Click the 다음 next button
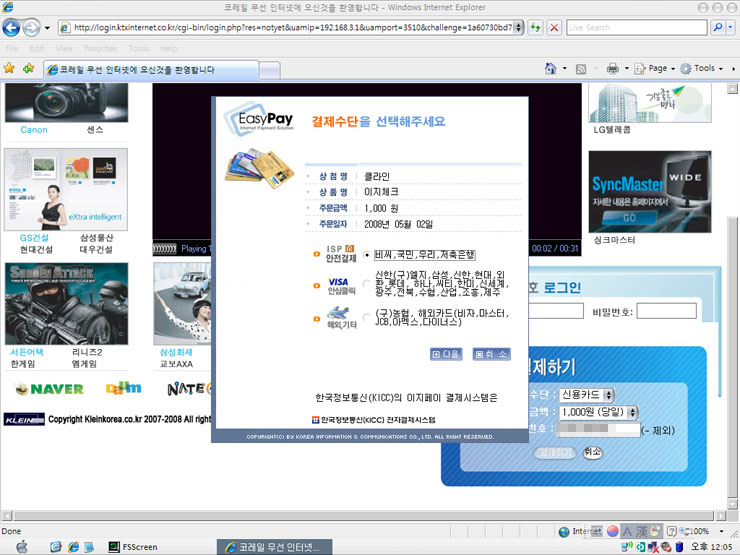 [x=446, y=354]
